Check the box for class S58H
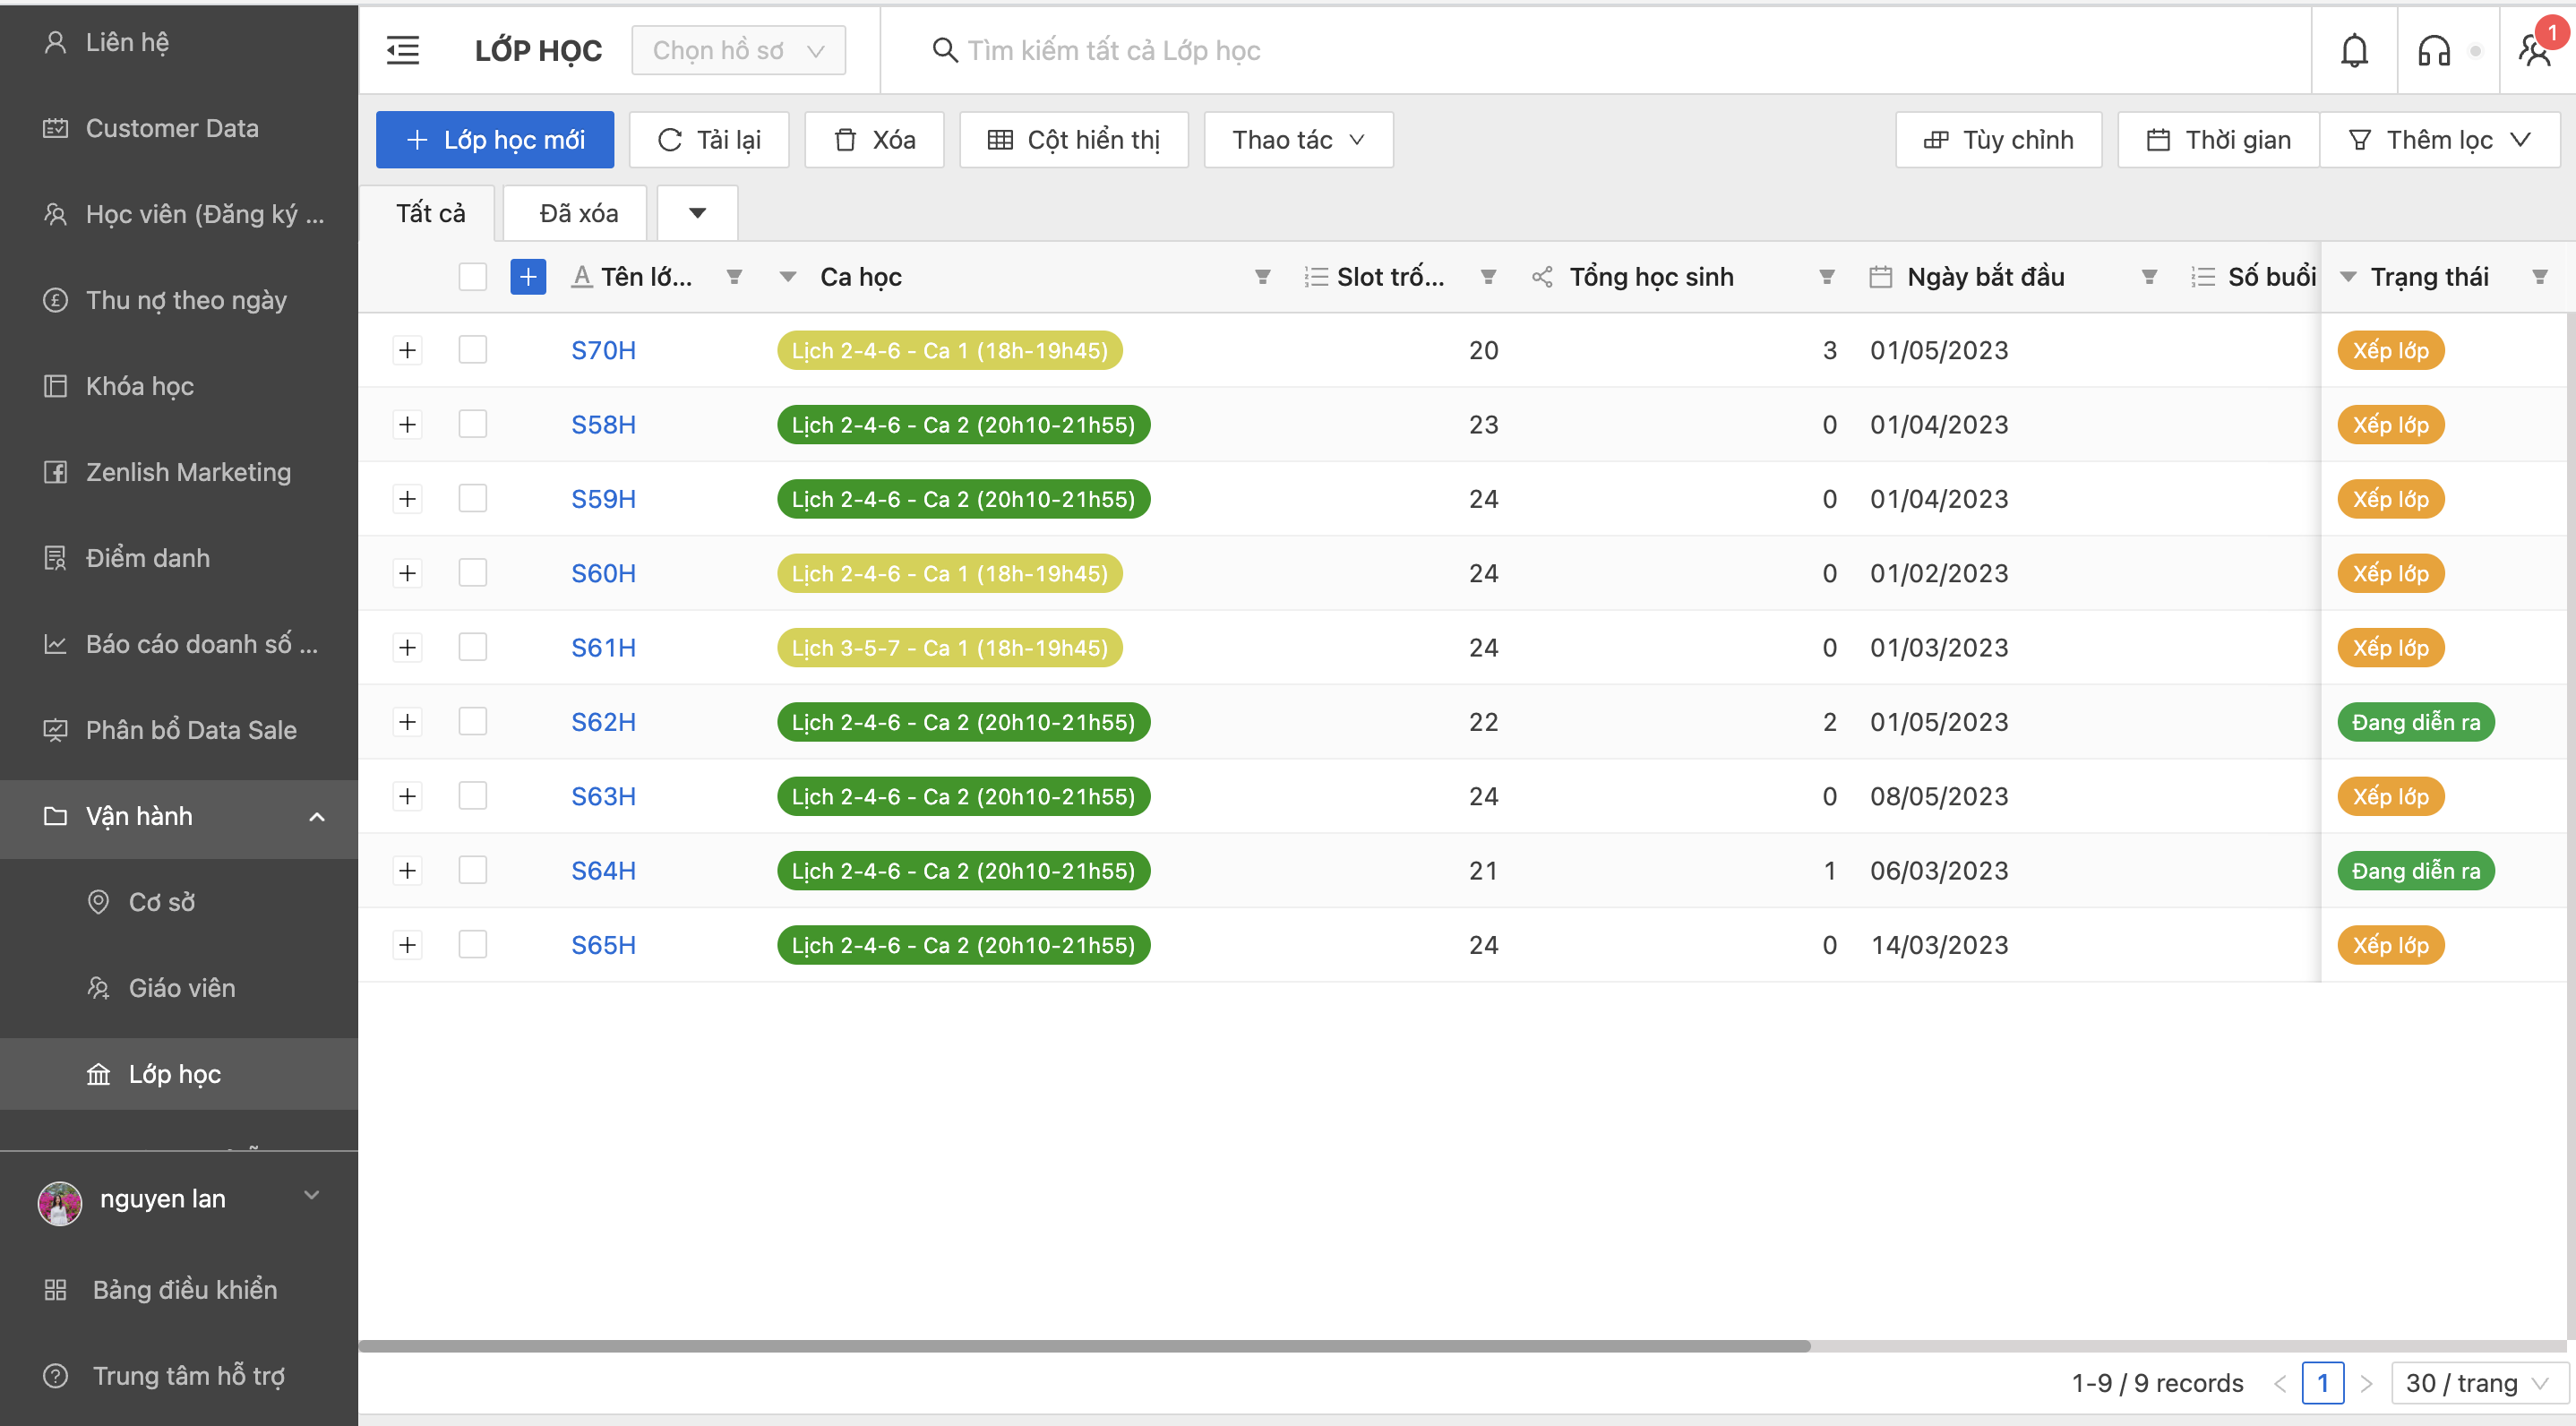Screen dimensions: 2576x1426 (x=472, y=424)
